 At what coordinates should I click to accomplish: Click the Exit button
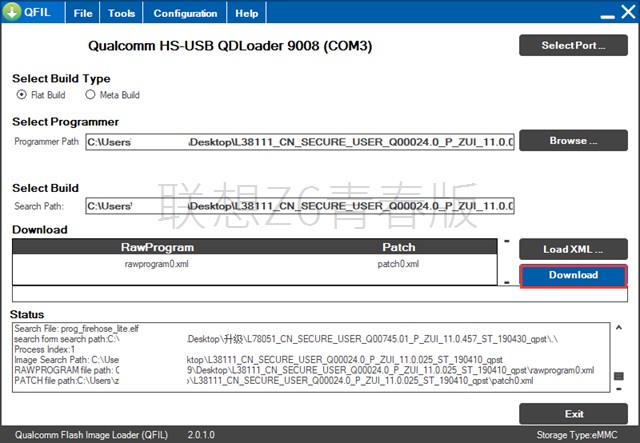click(573, 414)
